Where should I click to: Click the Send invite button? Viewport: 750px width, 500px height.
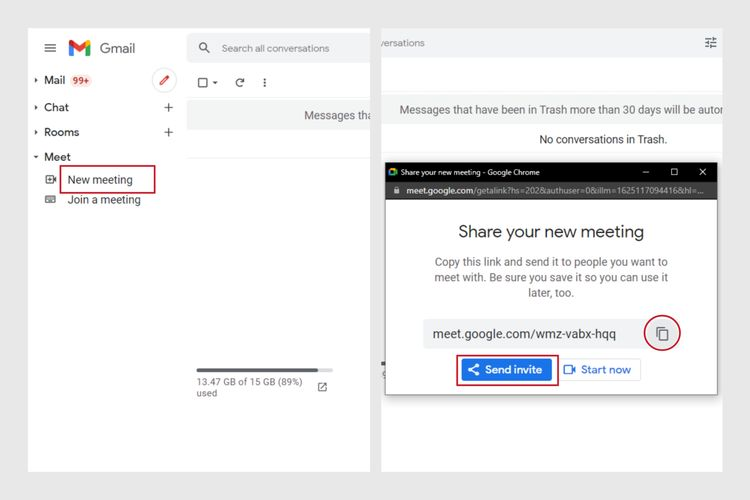[507, 370]
